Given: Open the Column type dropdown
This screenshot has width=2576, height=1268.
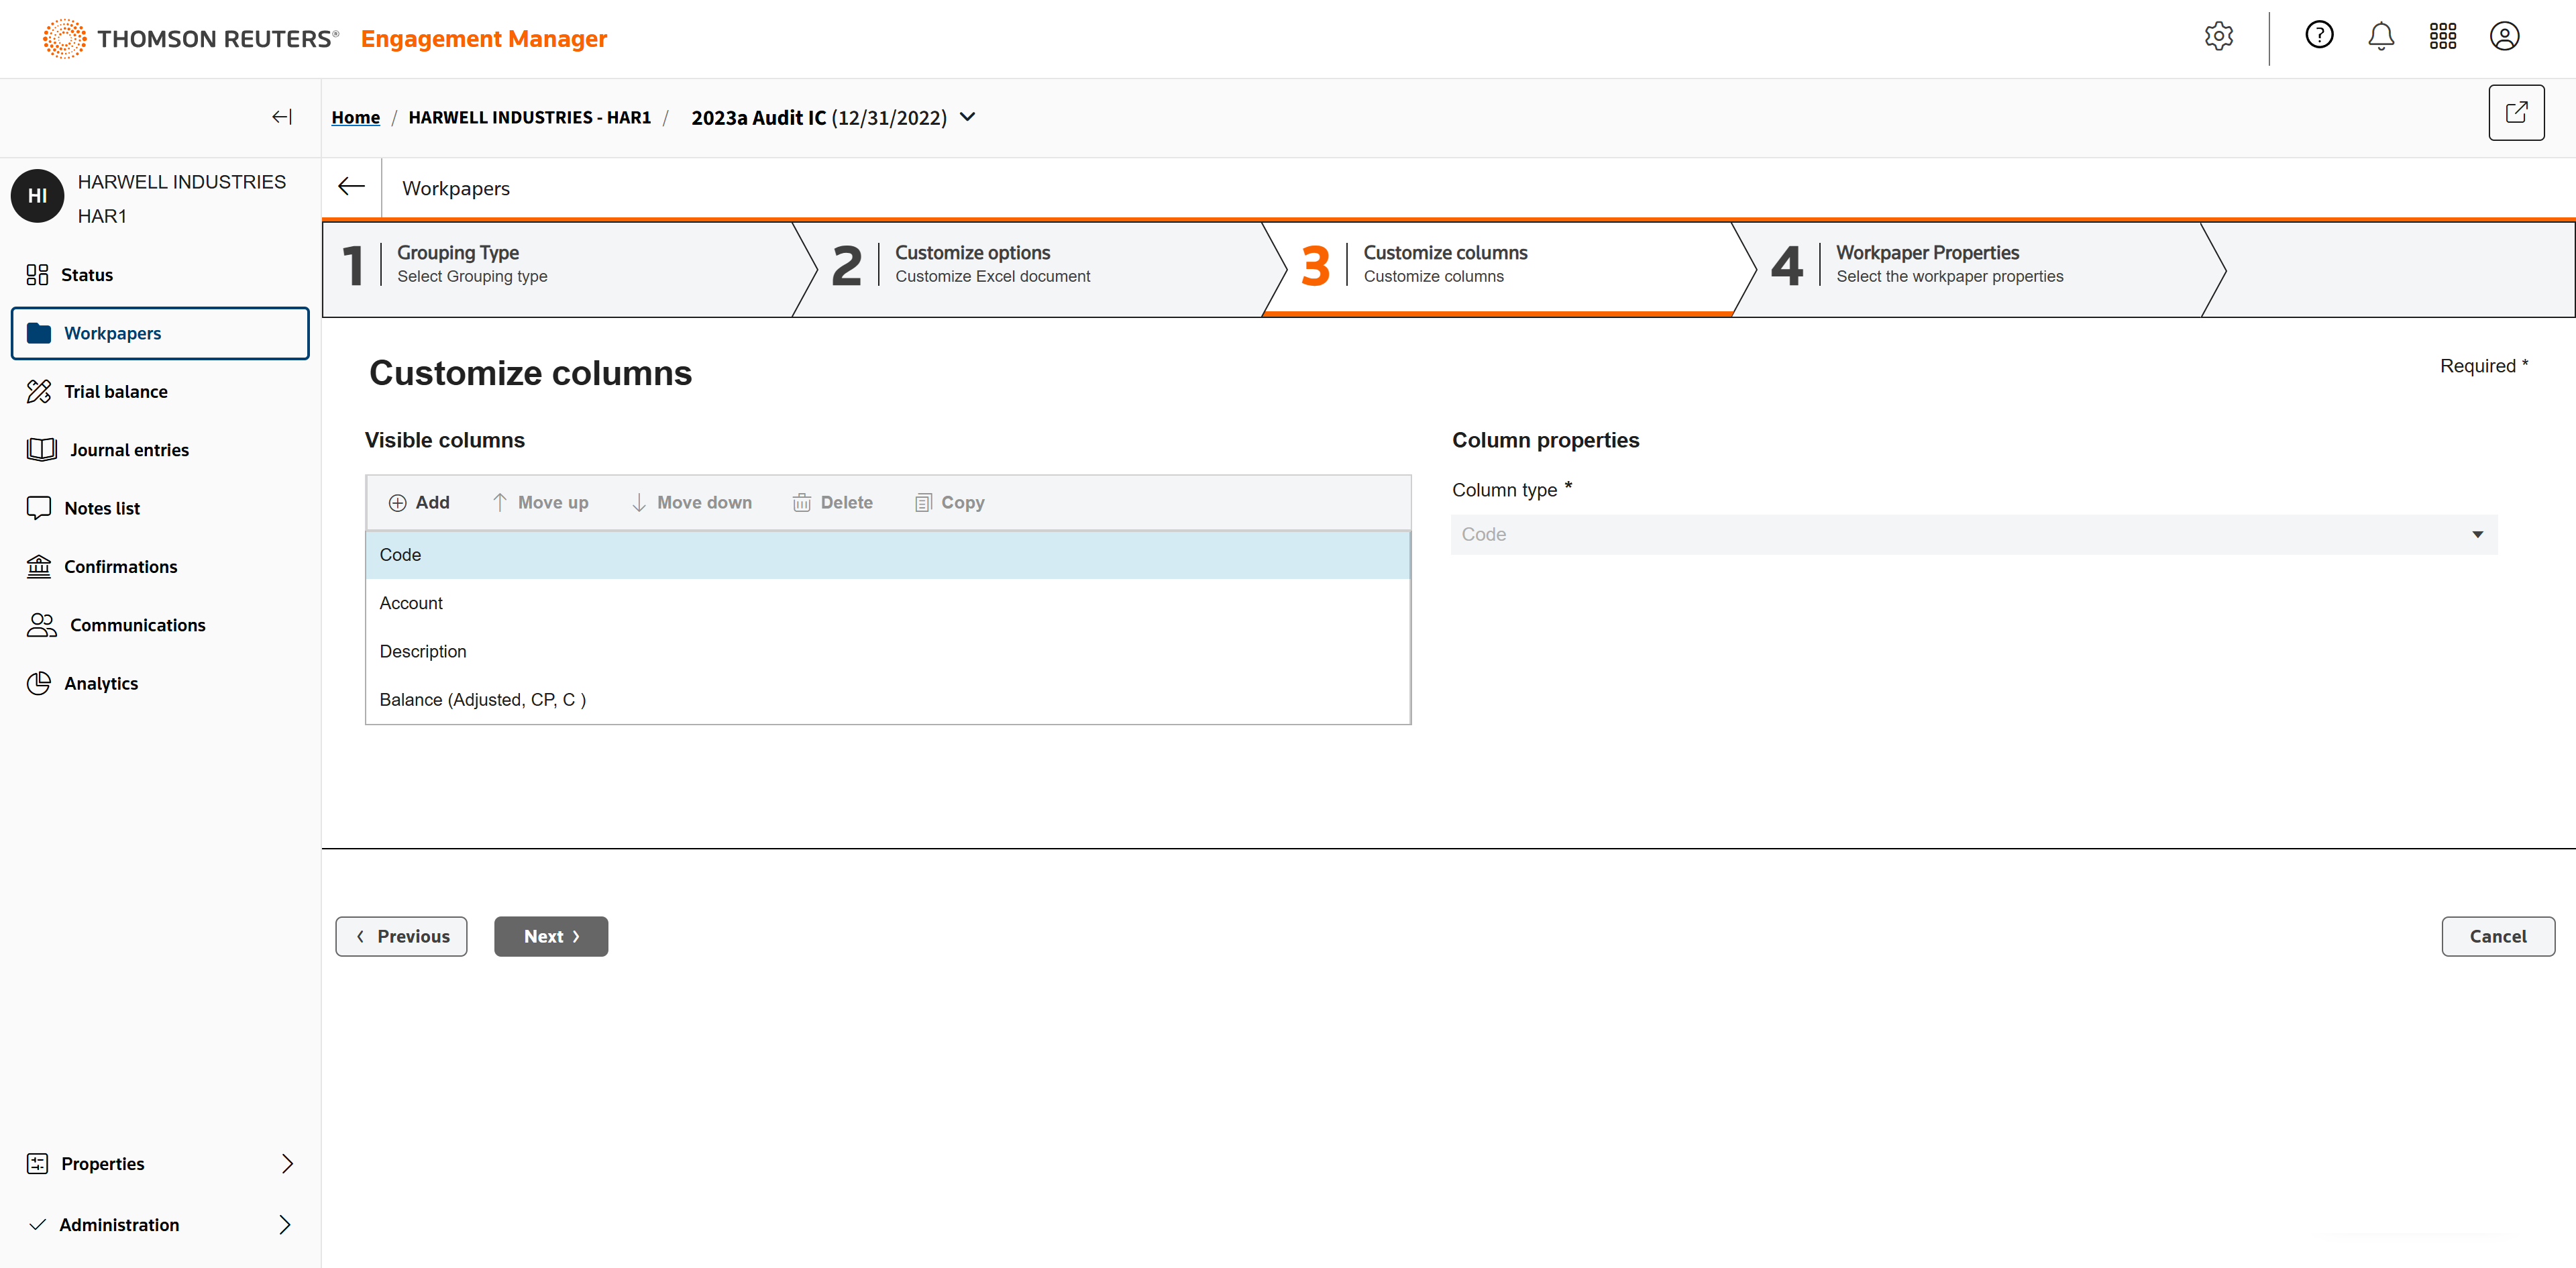Looking at the screenshot, I should [x=1973, y=534].
